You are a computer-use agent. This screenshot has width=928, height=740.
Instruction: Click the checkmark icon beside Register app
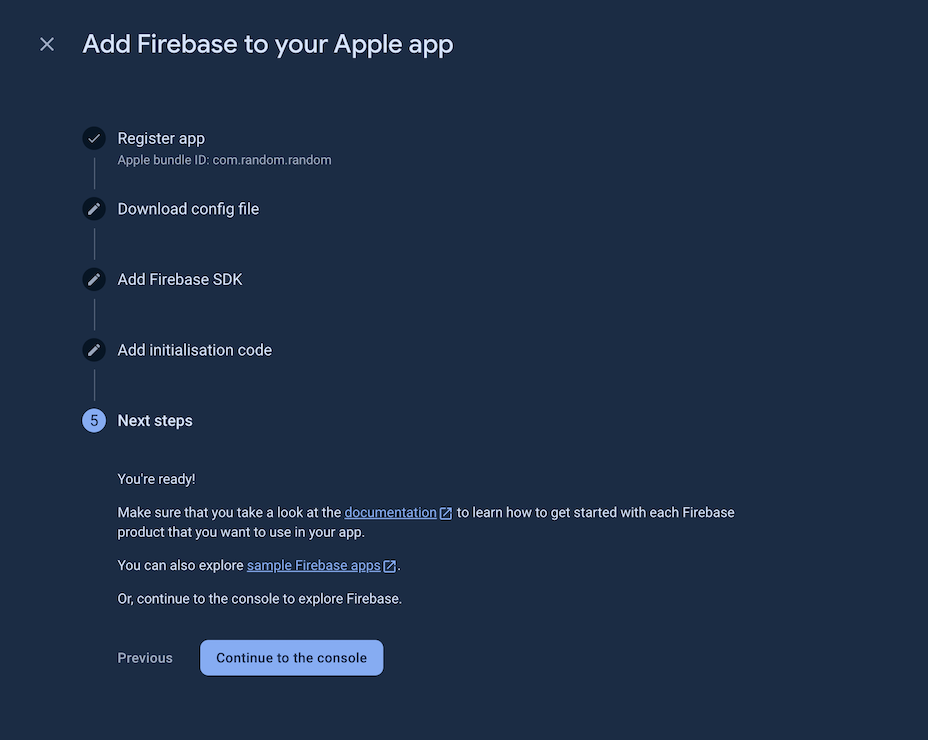[x=94, y=139]
